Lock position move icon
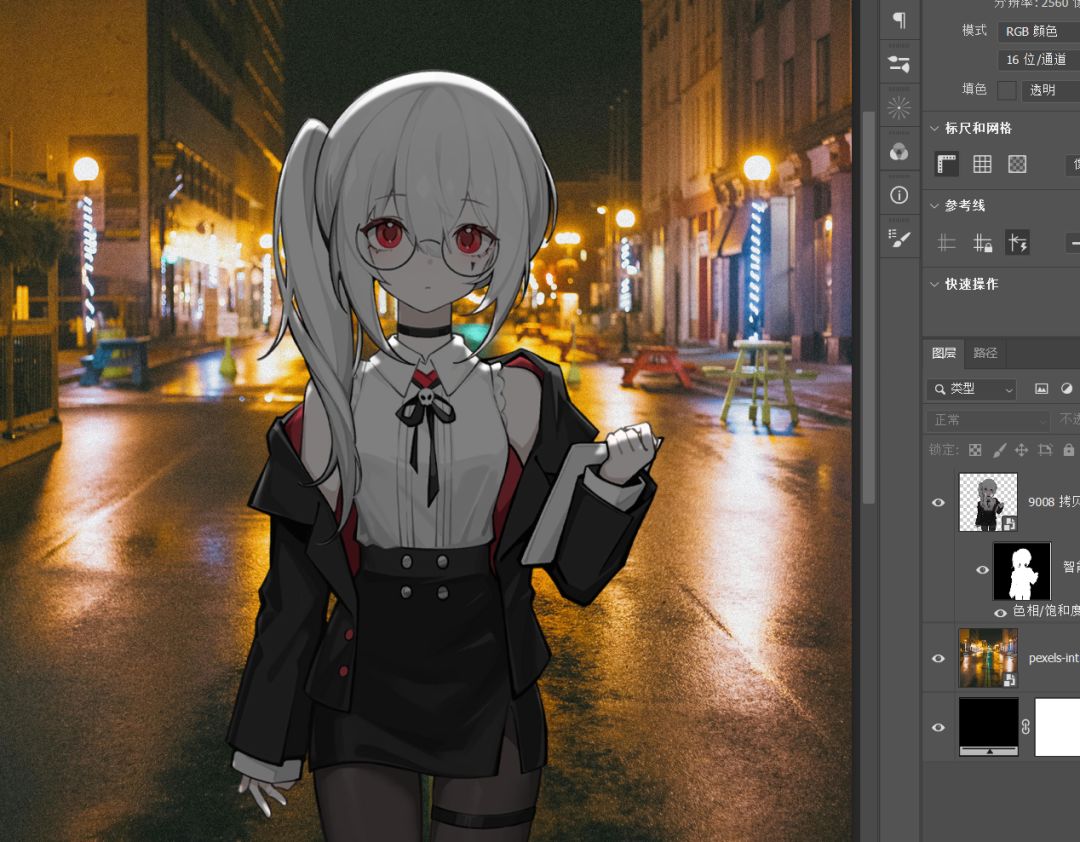This screenshot has height=842, width=1080. (x=1021, y=450)
